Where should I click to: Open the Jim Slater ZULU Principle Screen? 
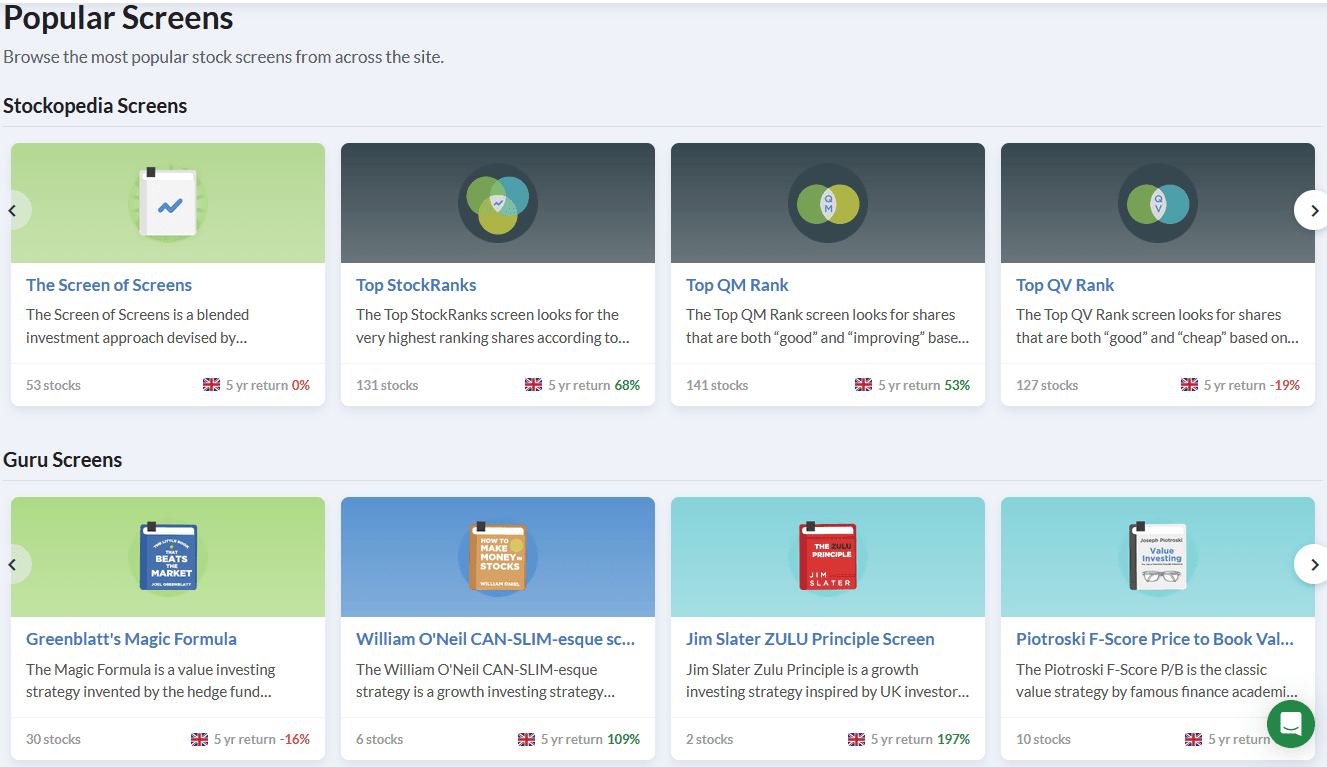tap(810, 638)
